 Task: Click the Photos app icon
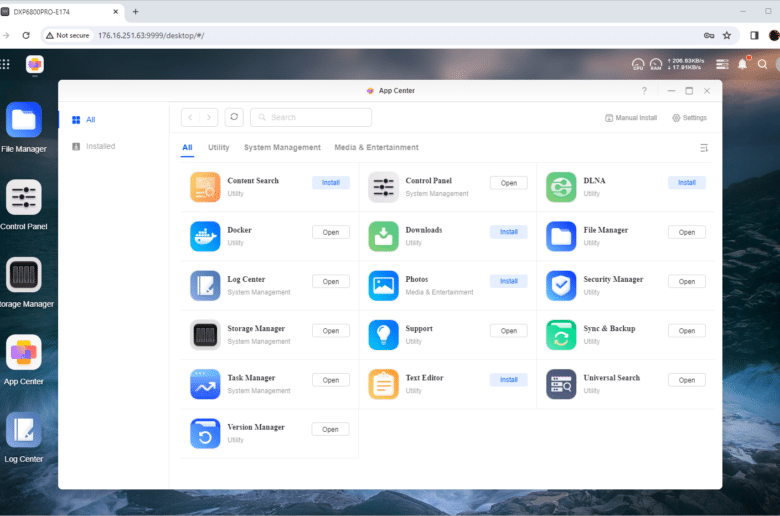tap(384, 286)
